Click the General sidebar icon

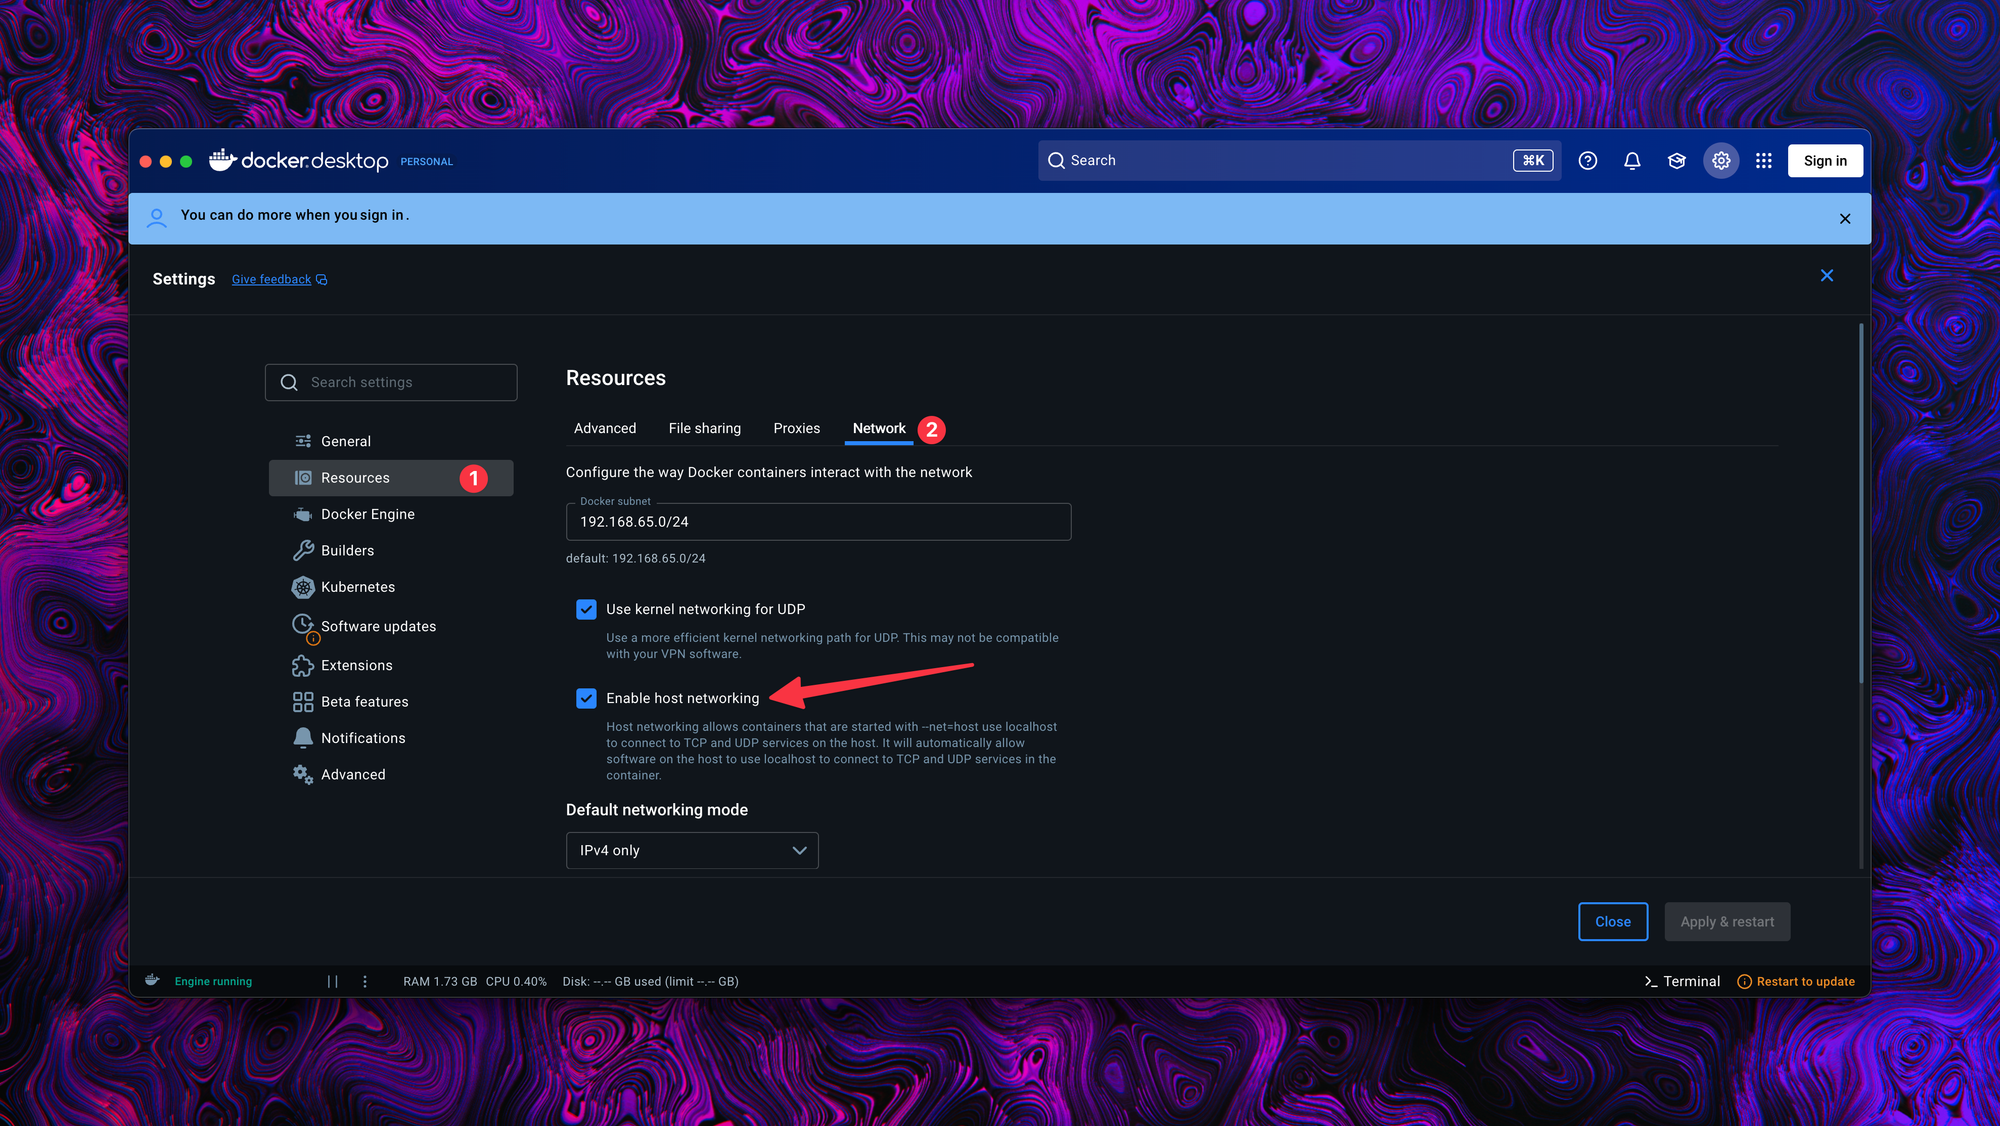click(303, 441)
